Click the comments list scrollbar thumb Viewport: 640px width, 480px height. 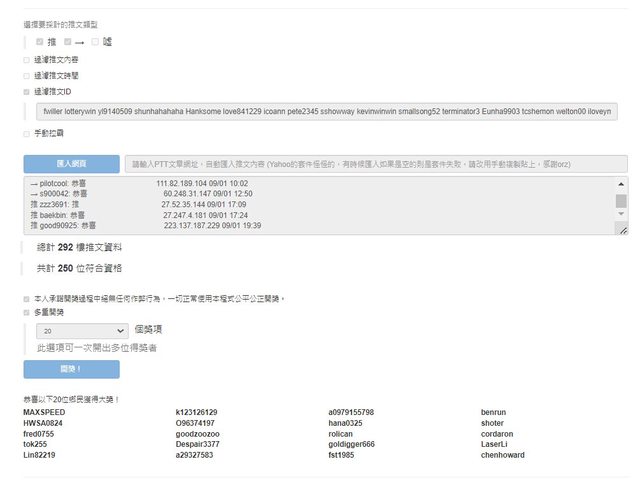(621, 199)
